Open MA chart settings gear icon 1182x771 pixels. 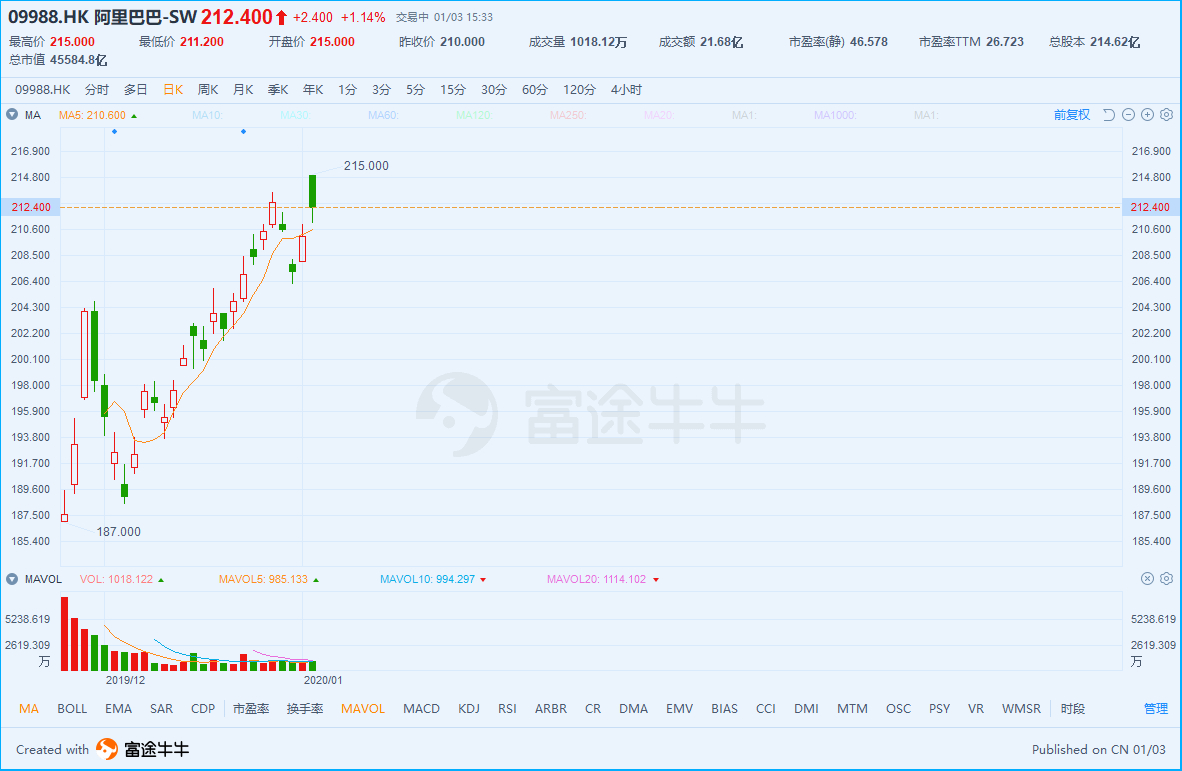(1166, 115)
